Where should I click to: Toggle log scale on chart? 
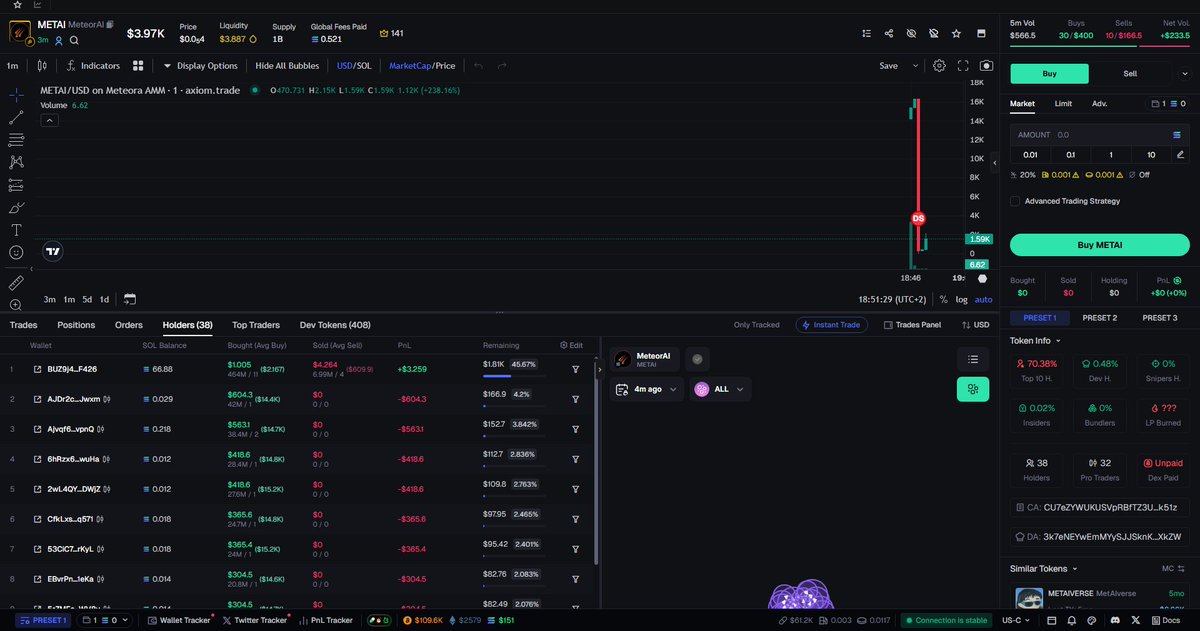tap(961, 299)
